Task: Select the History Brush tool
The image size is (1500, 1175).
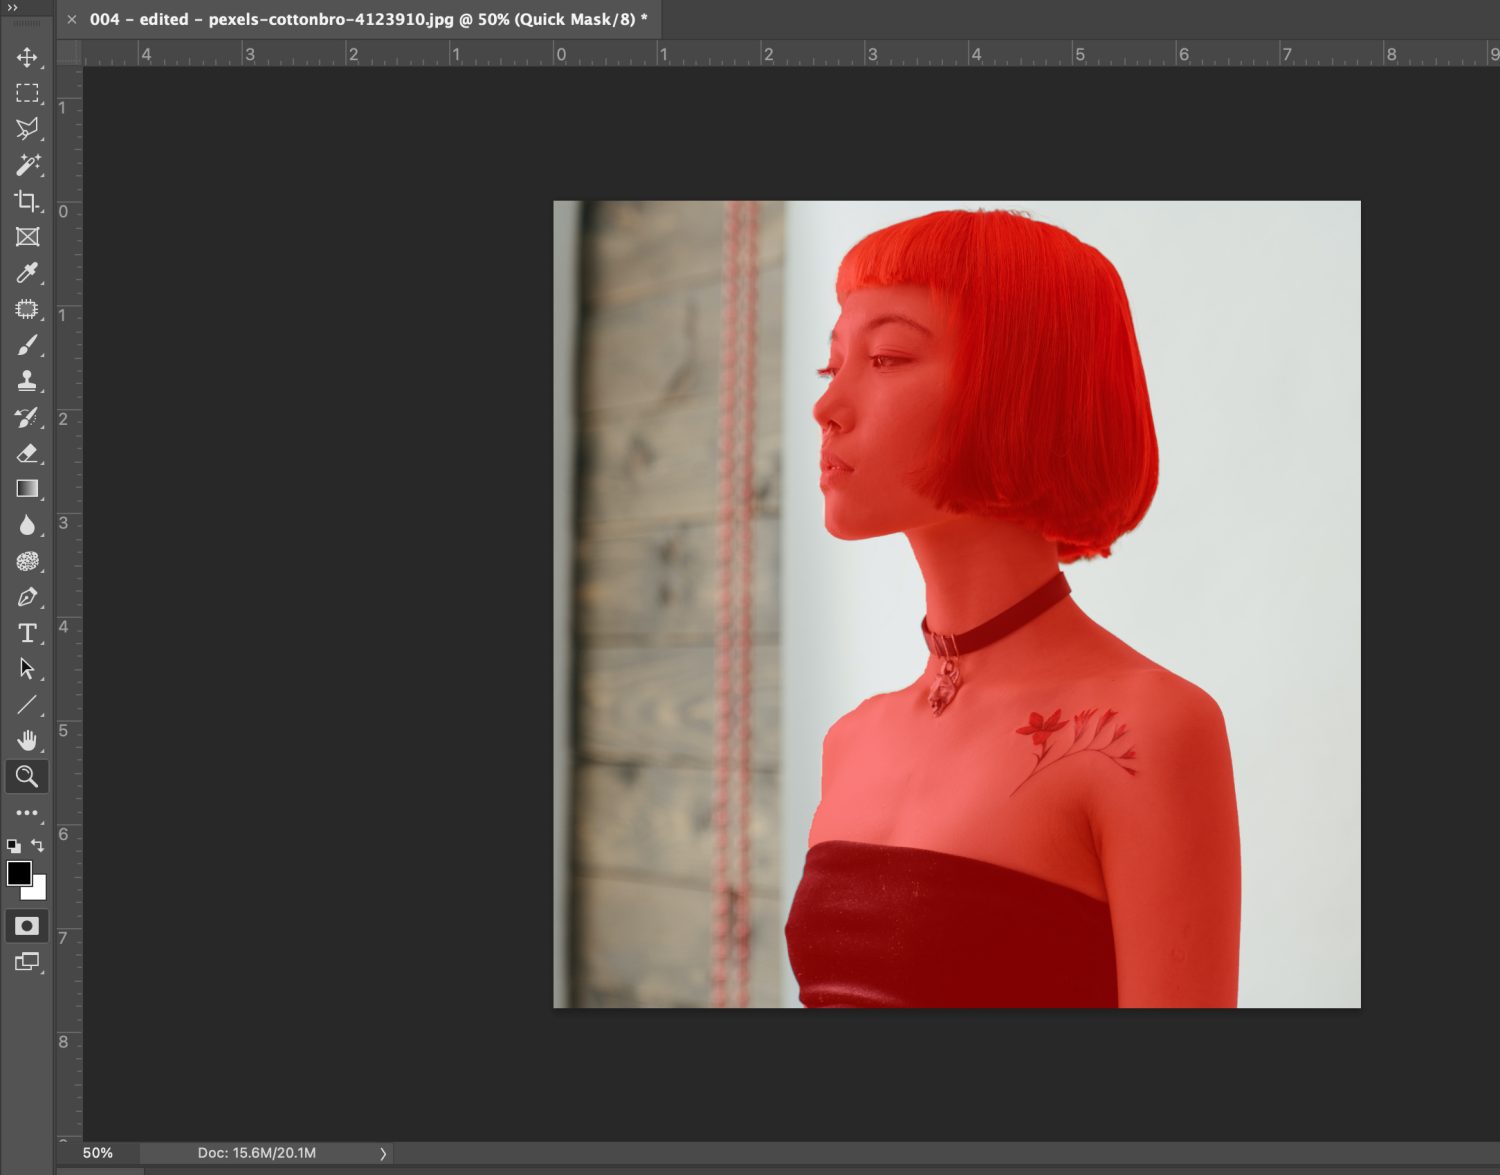Action: [27, 417]
